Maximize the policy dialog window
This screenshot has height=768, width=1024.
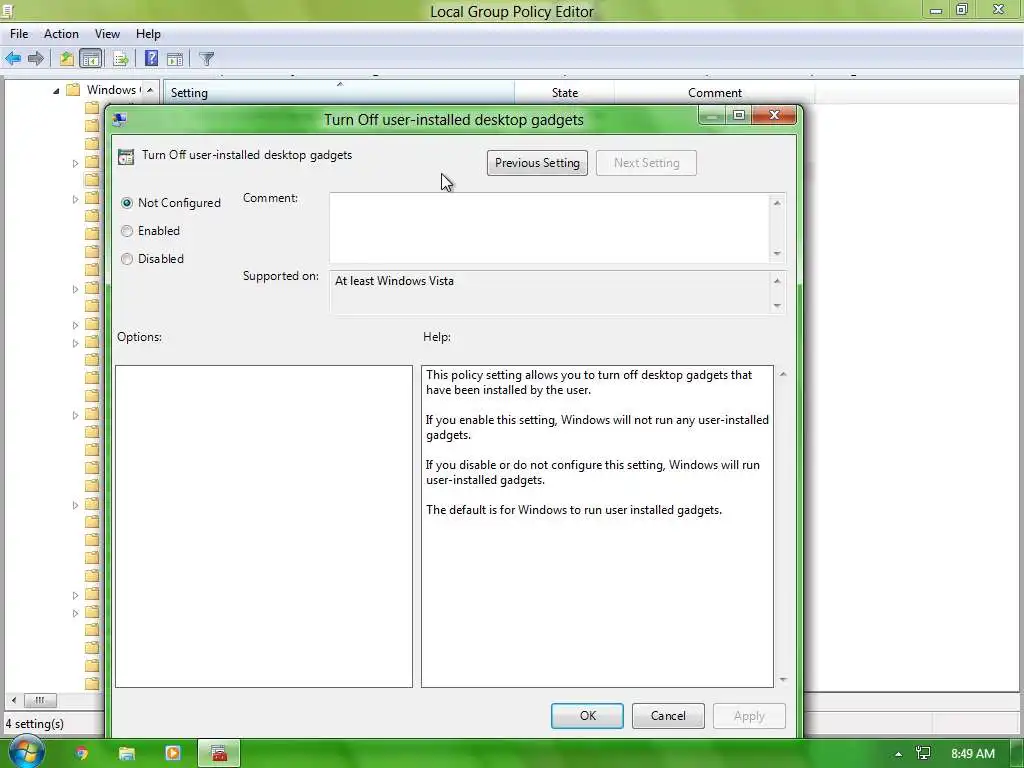(x=739, y=115)
